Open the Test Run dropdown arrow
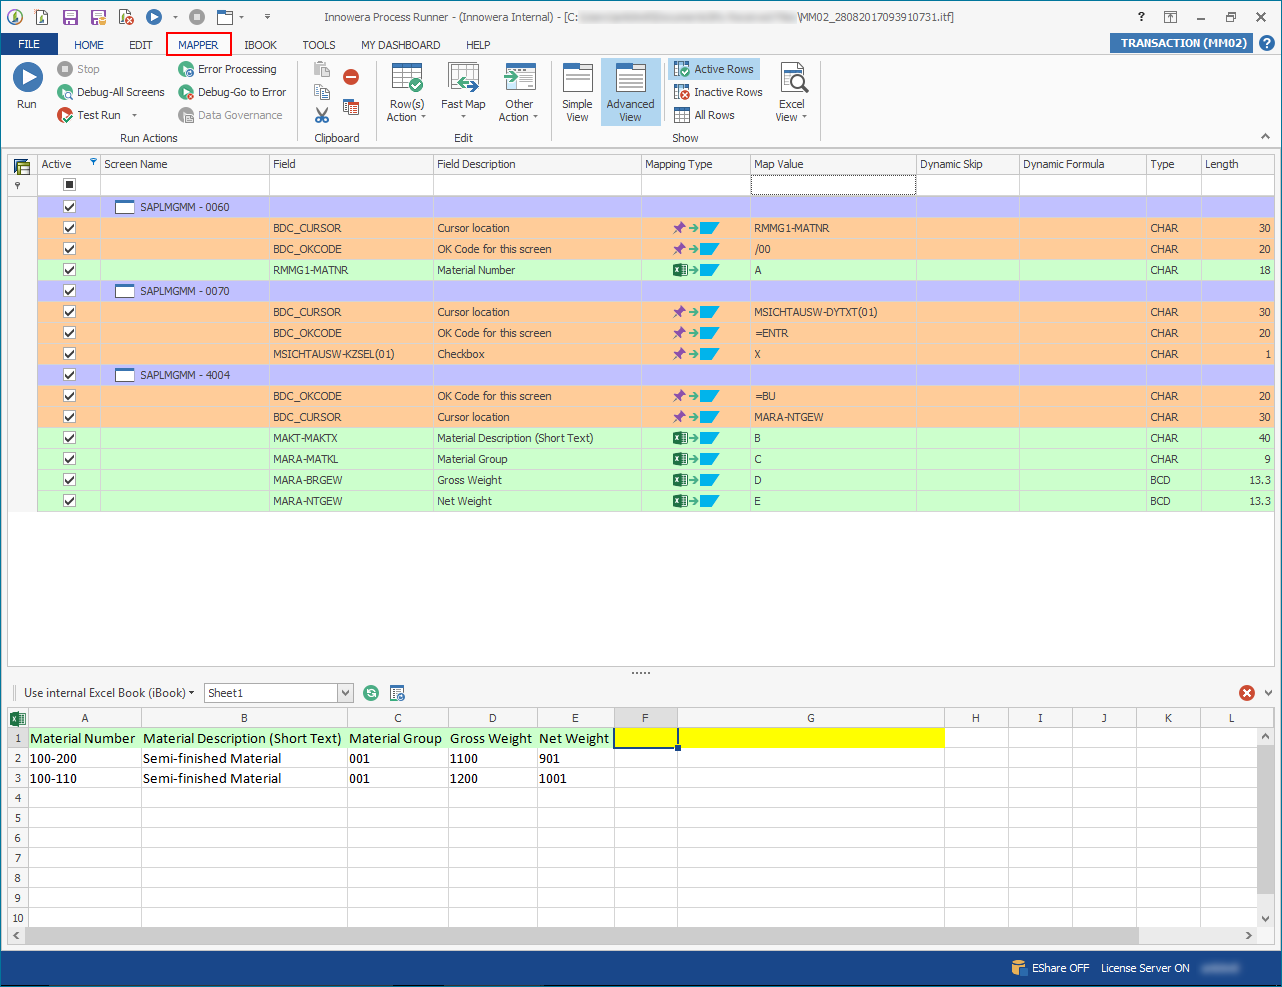The height and width of the screenshot is (987, 1282). pos(135,116)
